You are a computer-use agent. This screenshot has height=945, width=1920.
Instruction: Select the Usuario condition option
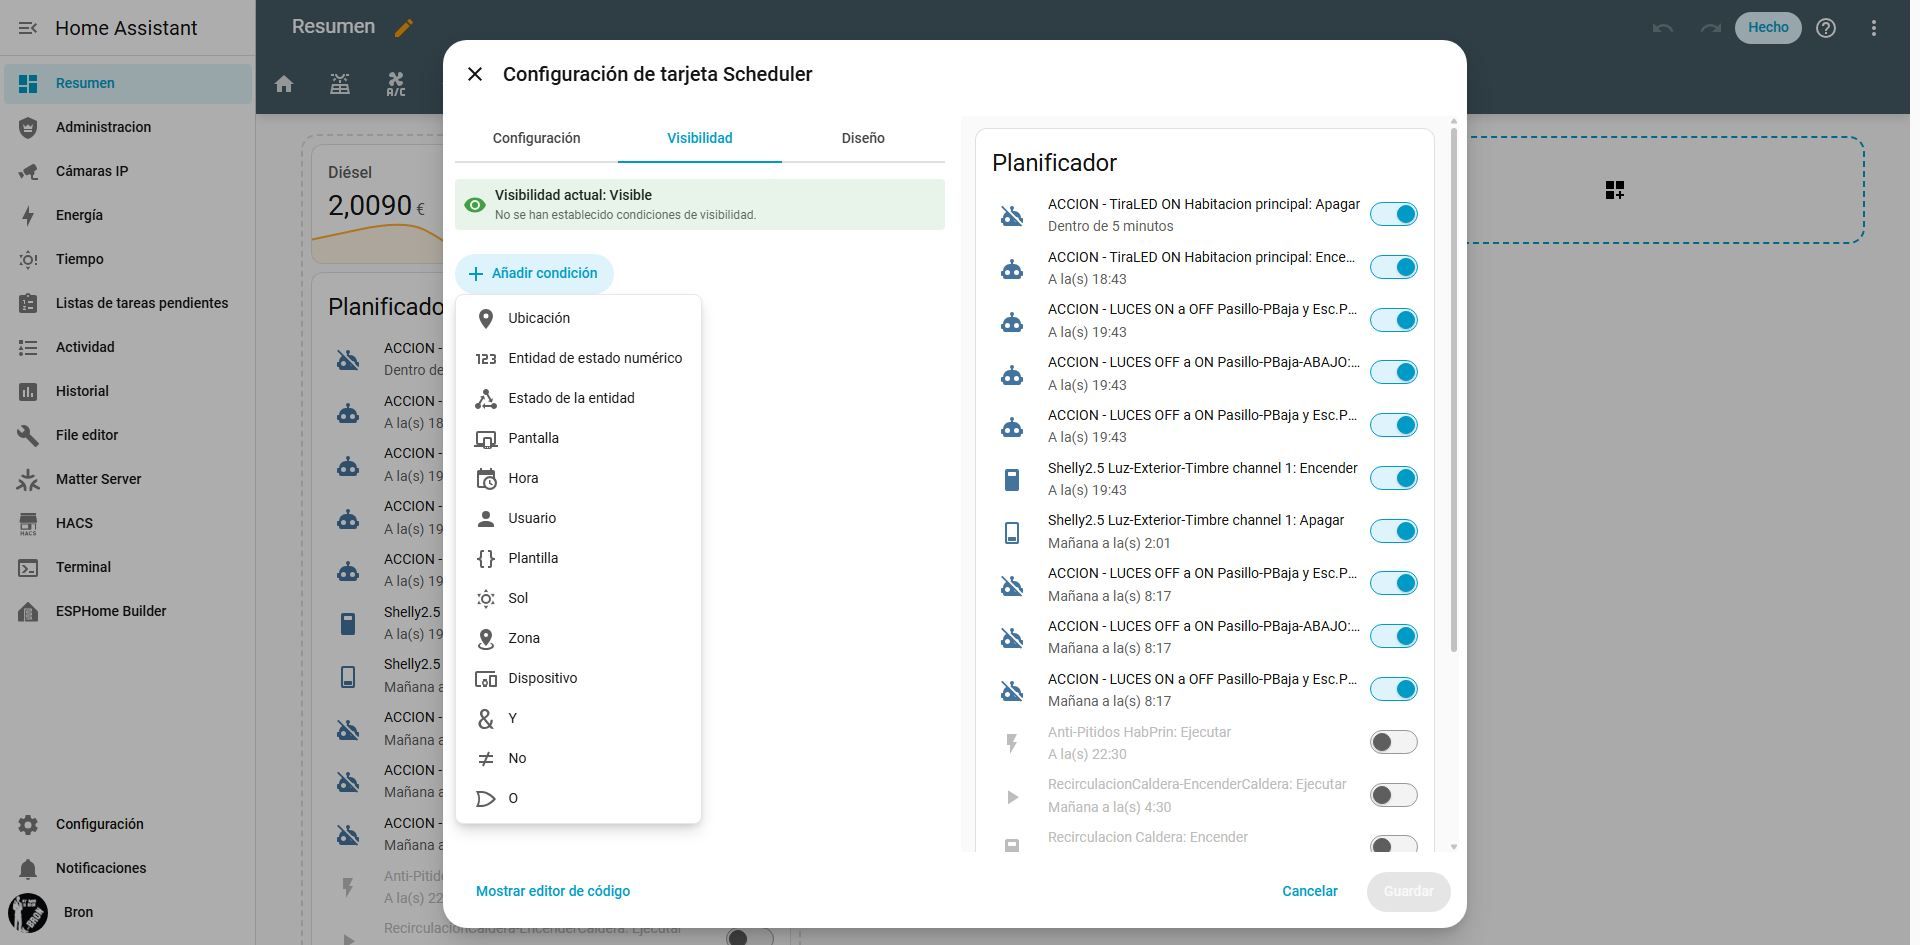tap(578, 518)
